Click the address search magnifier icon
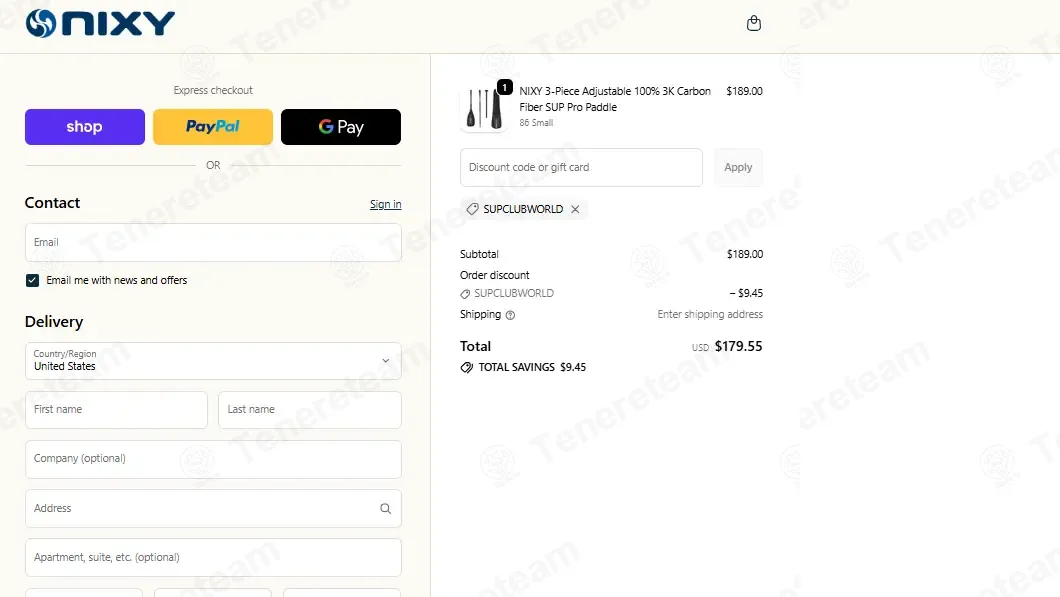 385,508
